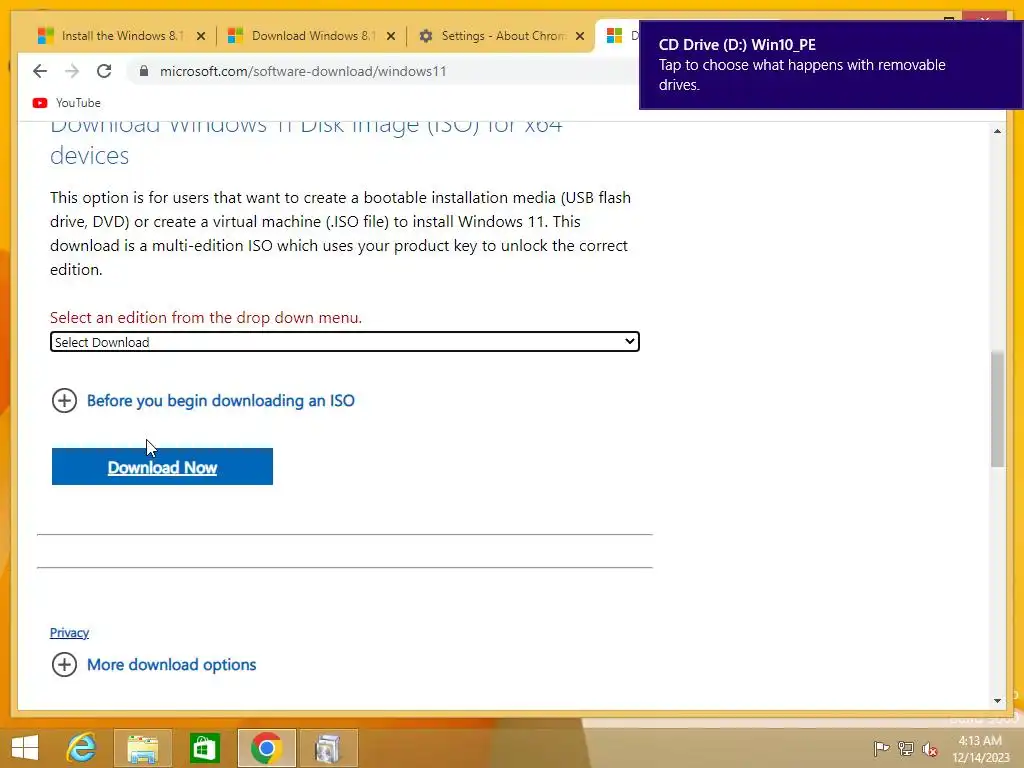Close the Download Windows 8.1 tab
Image resolution: width=1024 pixels, height=768 pixels.
[391, 36]
